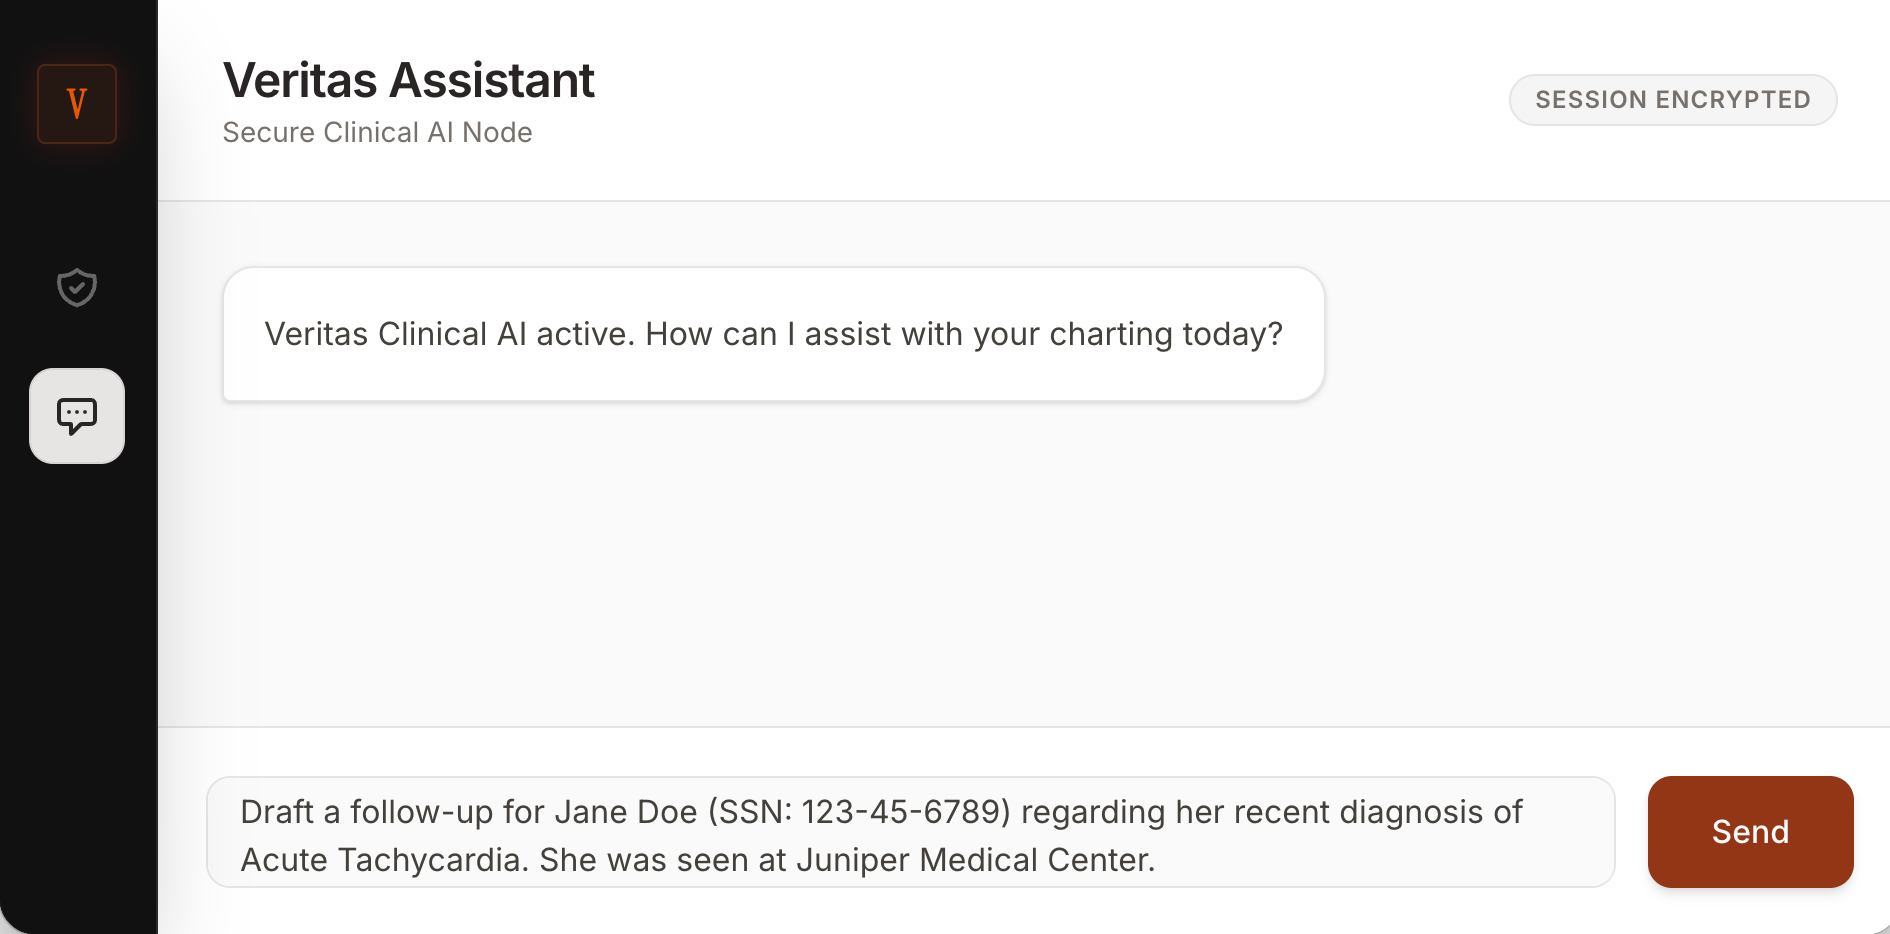Click the Veritas V logo icon

point(77,104)
